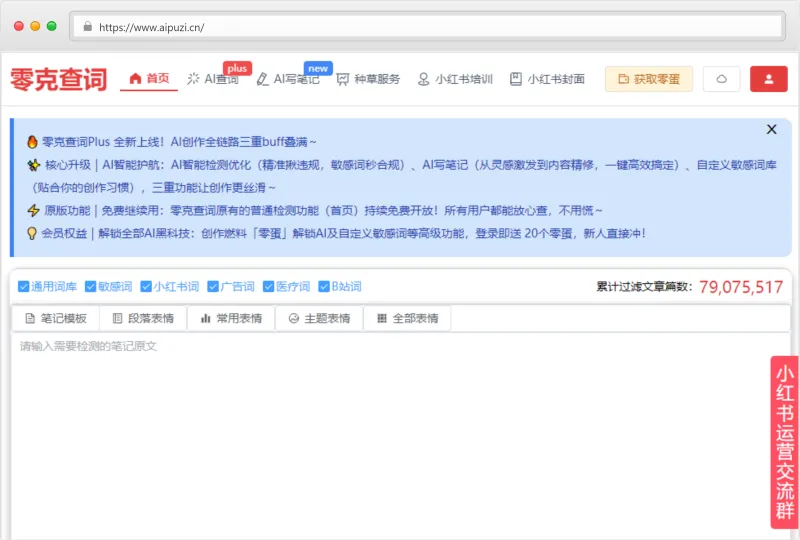Open the 段落表情 tab
This screenshot has width=800, height=540.
pyautogui.click(x=143, y=318)
